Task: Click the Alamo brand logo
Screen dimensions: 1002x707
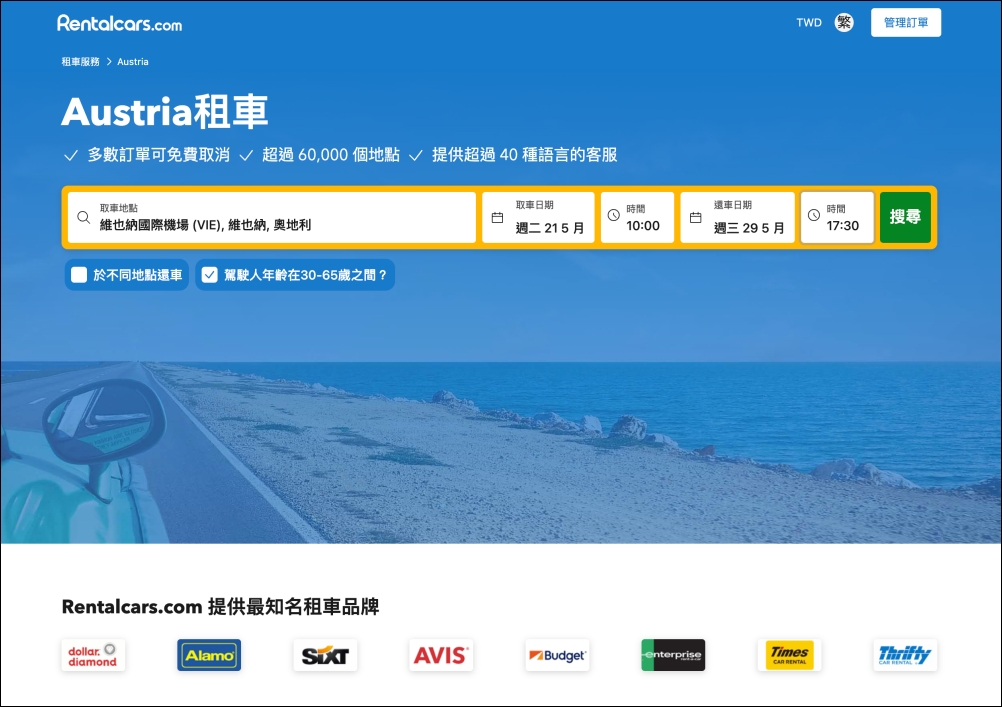Action: 209,655
